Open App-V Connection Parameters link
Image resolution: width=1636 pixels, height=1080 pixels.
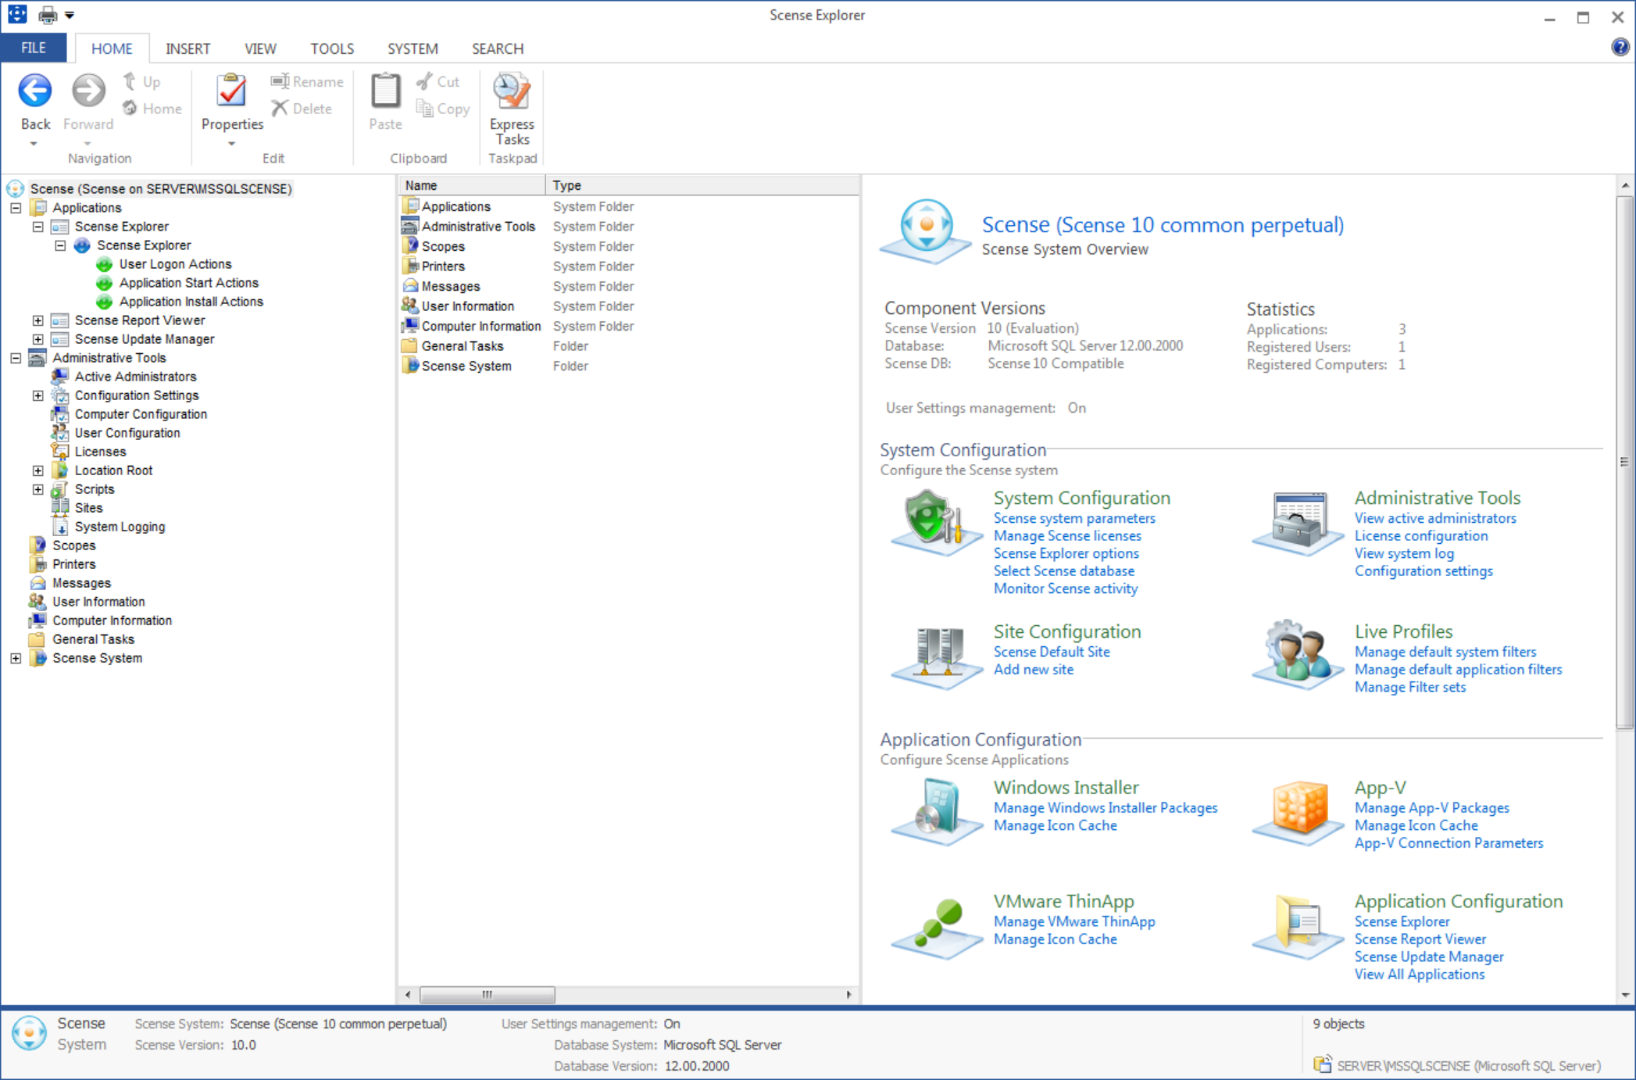[1448, 843]
